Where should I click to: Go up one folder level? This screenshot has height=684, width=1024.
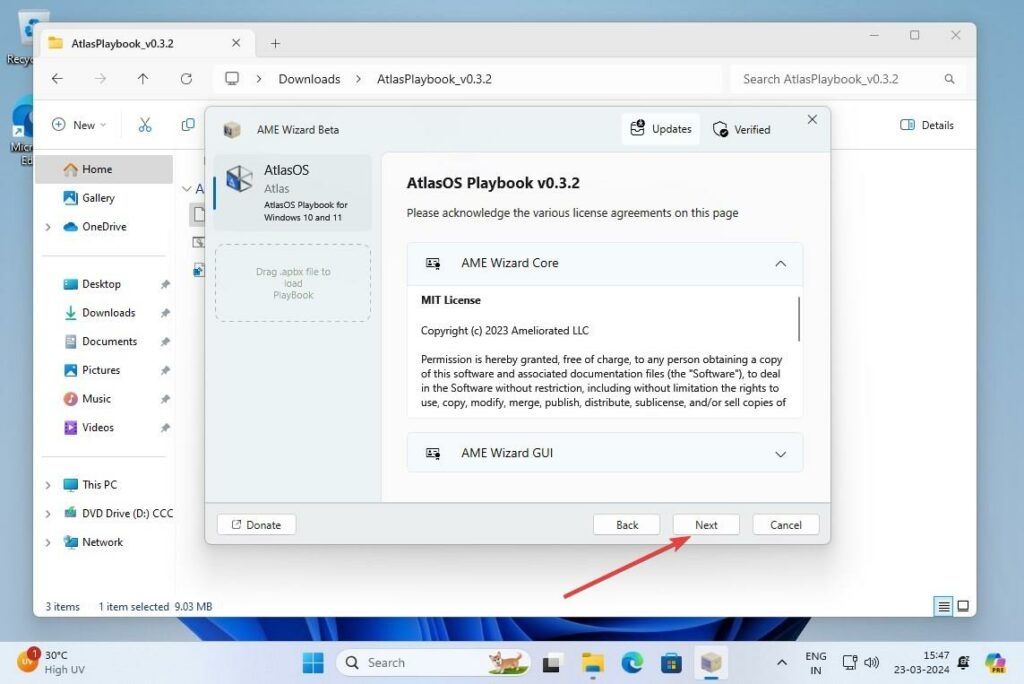tap(143, 79)
